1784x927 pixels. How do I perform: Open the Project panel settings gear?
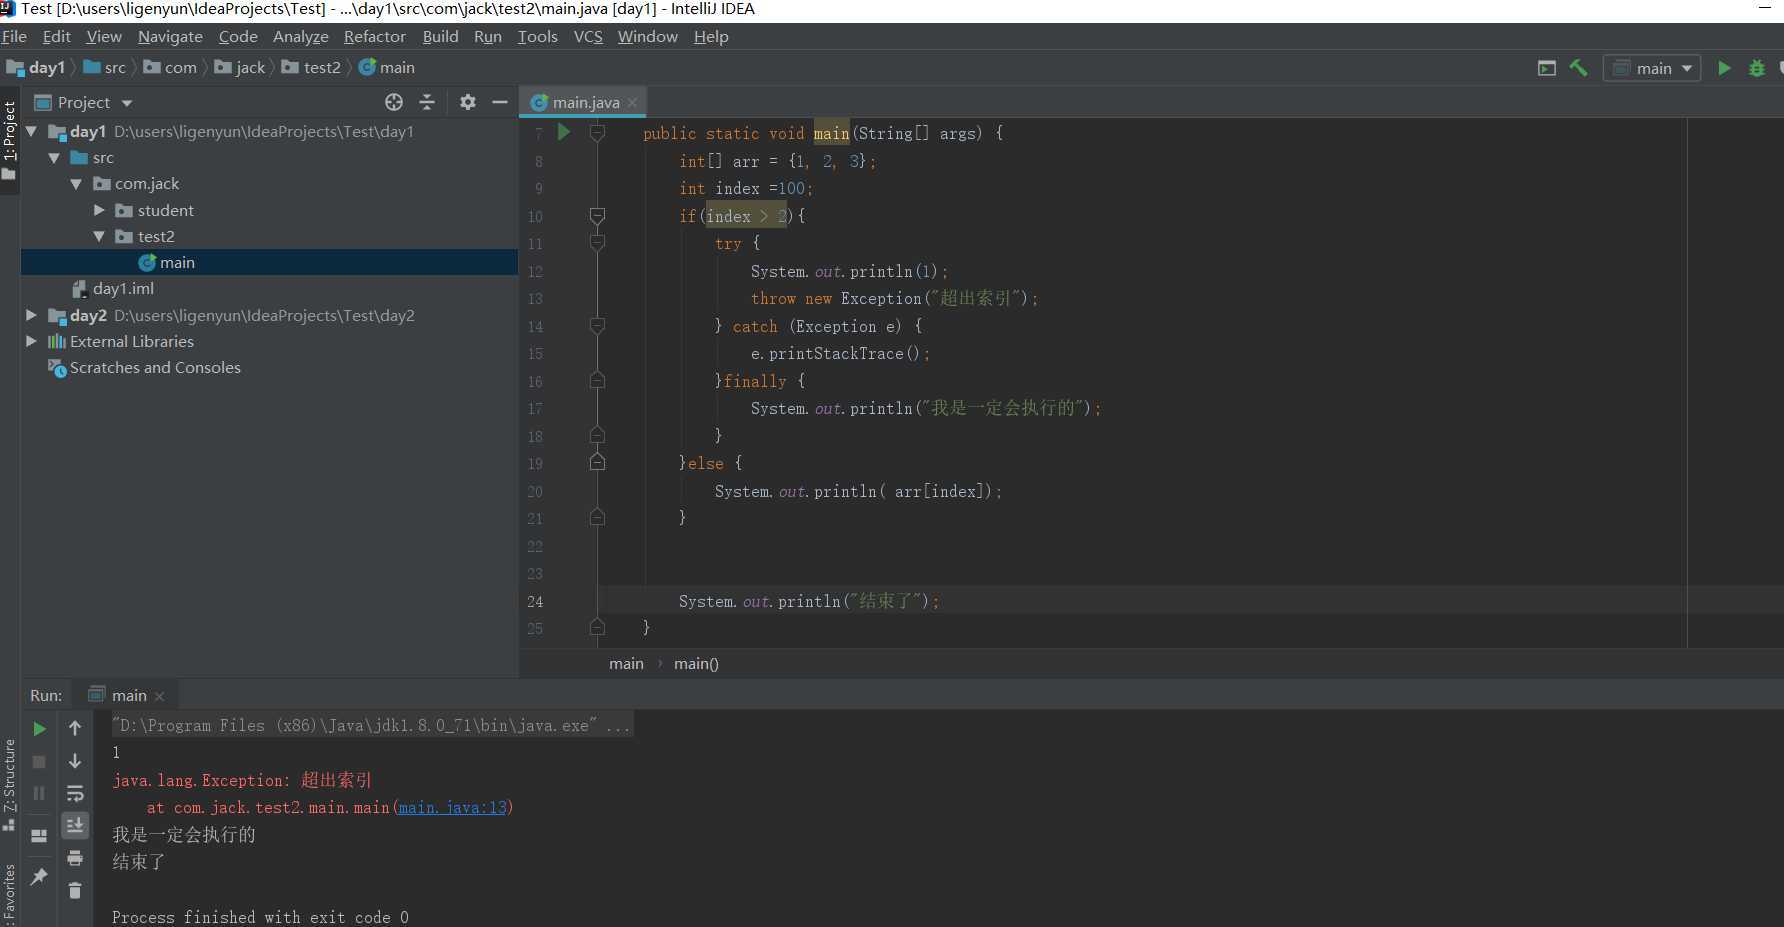pos(468,102)
